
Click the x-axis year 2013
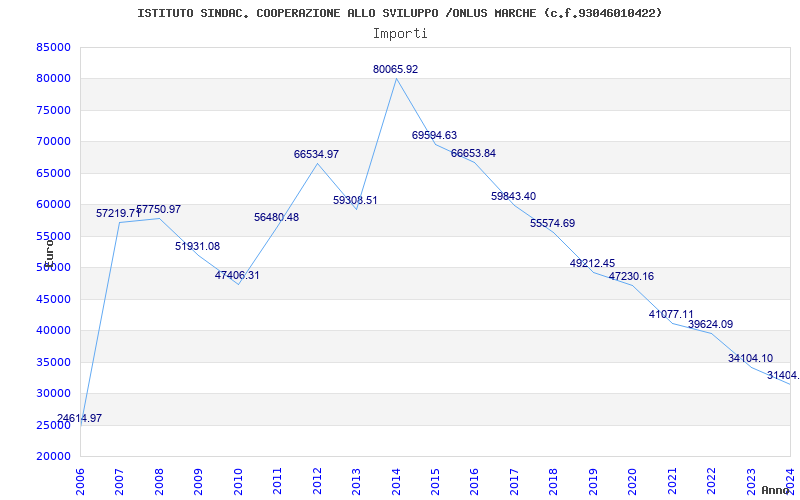(x=356, y=481)
